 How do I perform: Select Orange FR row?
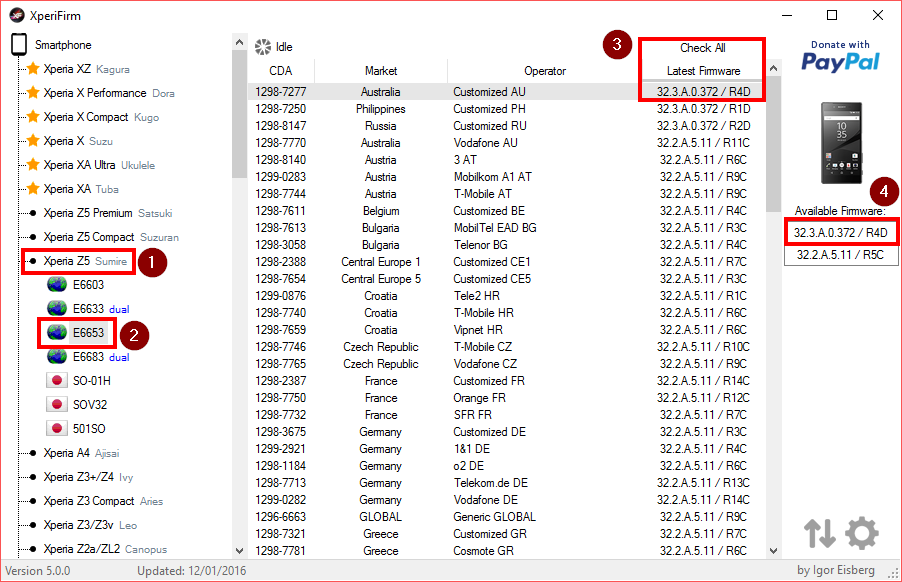pos(507,398)
